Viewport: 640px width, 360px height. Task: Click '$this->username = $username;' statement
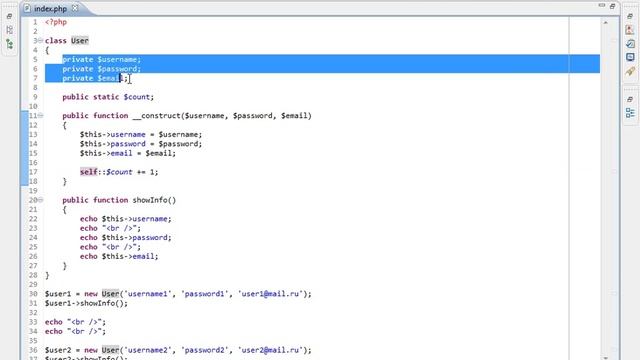pyautogui.click(x=141, y=135)
